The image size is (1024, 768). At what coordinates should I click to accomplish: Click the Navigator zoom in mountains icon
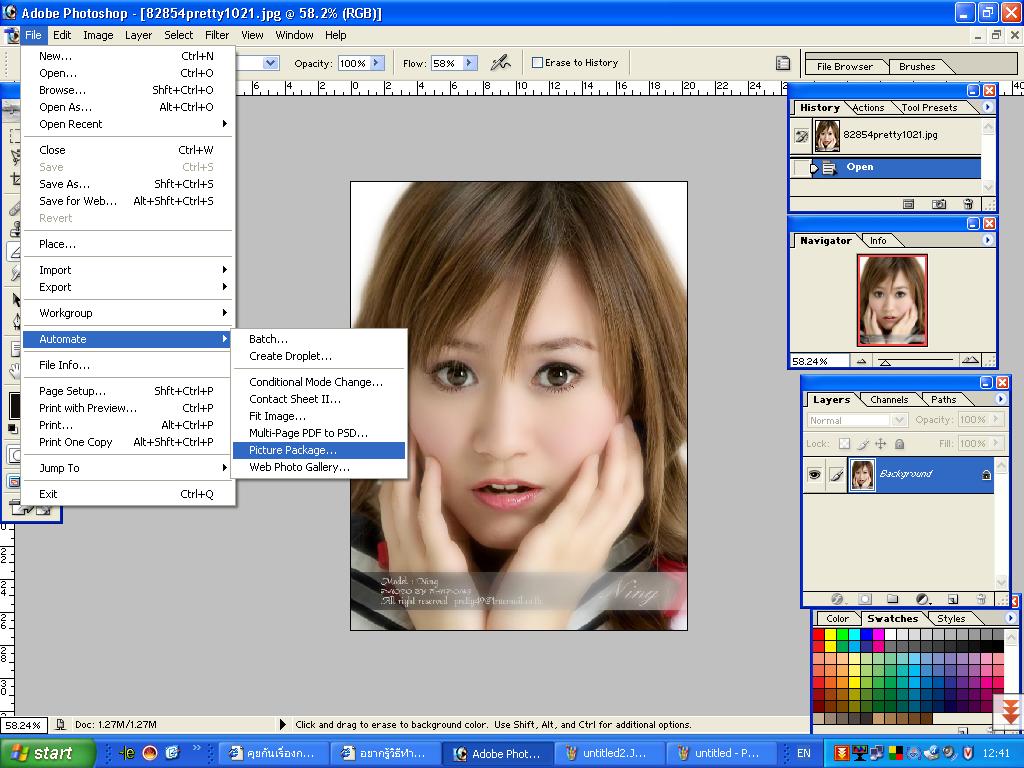pos(969,361)
